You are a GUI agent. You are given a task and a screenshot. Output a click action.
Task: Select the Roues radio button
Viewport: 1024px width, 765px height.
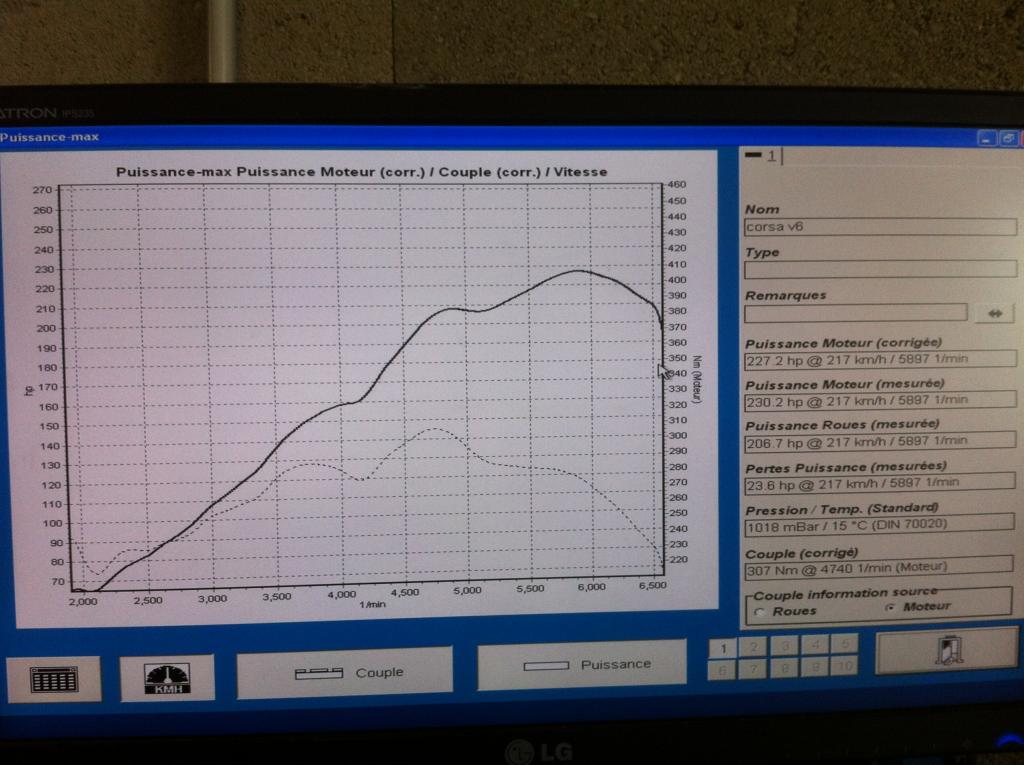pos(760,612)
